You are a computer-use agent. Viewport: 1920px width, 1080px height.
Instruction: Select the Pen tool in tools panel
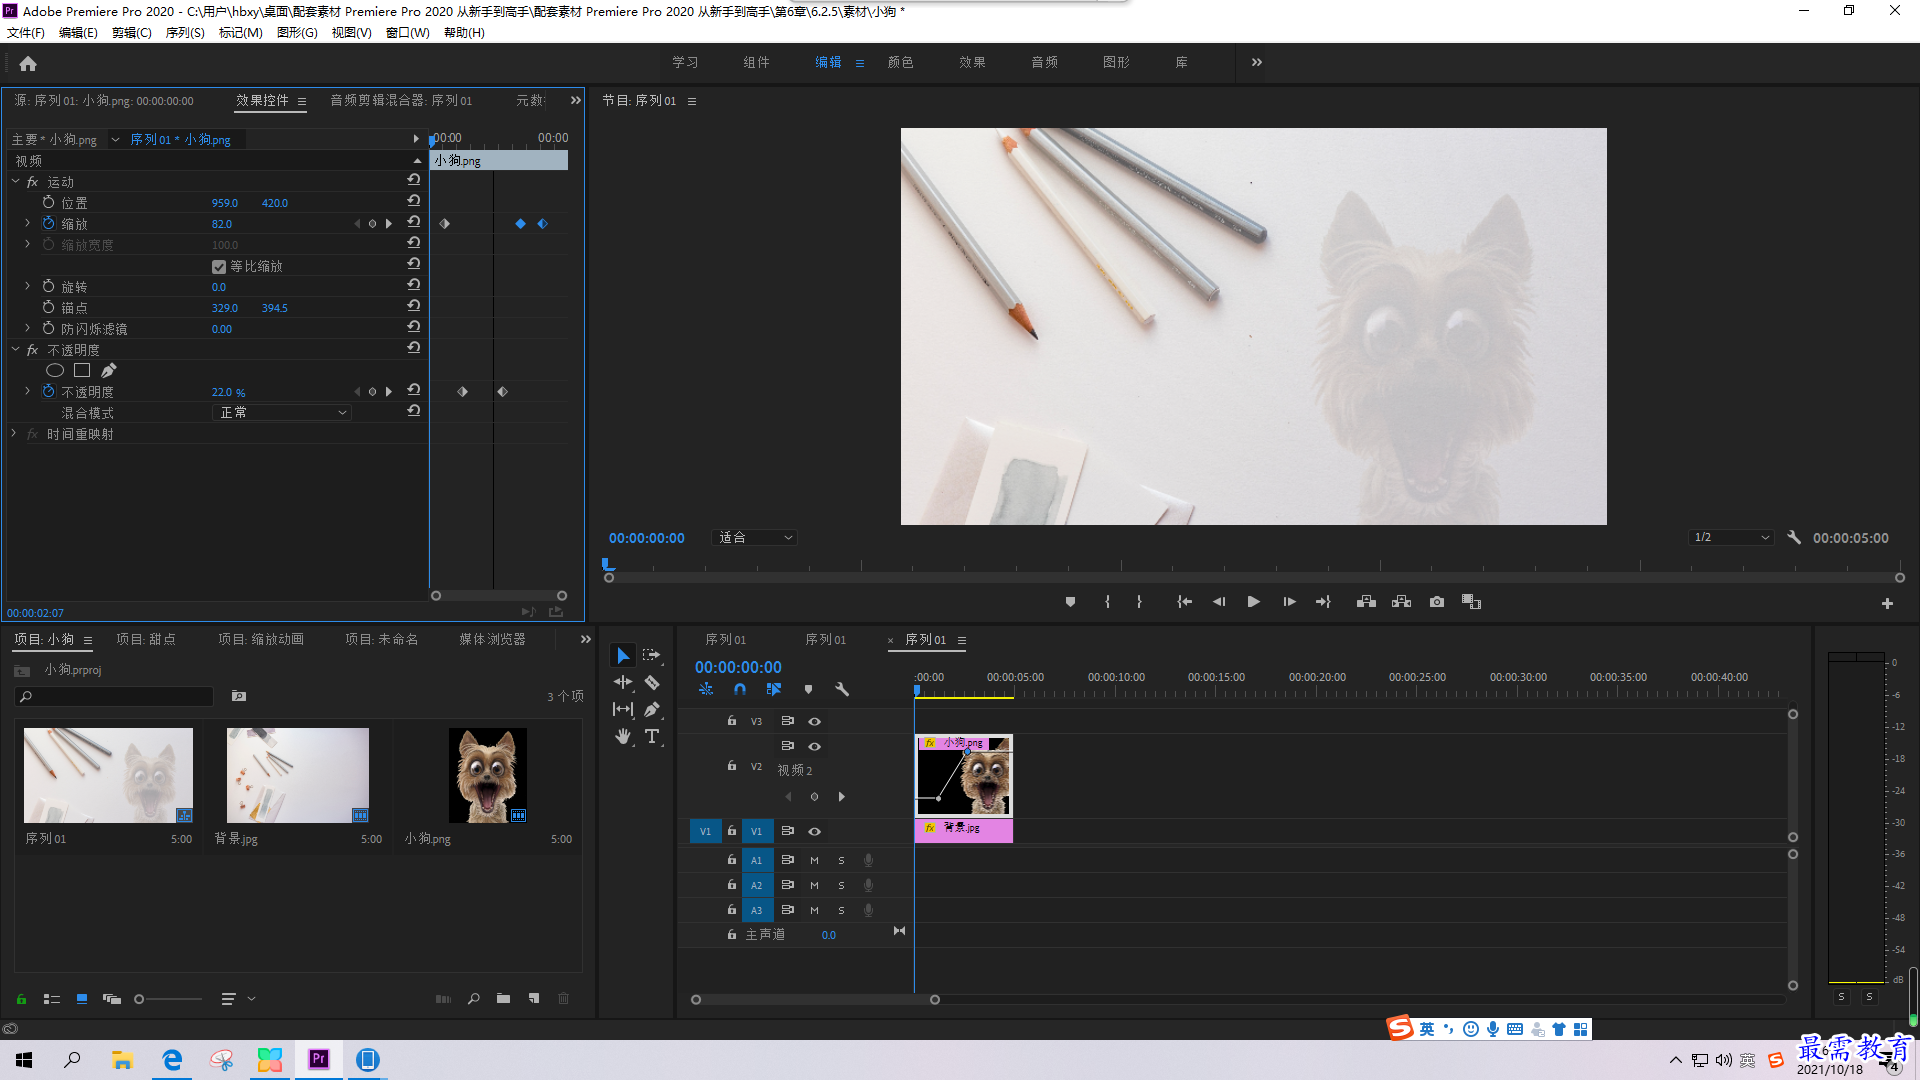point(651,709)
